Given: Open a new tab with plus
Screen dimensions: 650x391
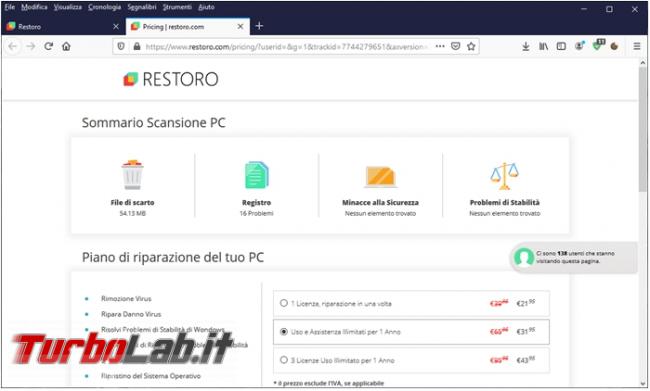Looking at the screenshot, I should point(259,26).
